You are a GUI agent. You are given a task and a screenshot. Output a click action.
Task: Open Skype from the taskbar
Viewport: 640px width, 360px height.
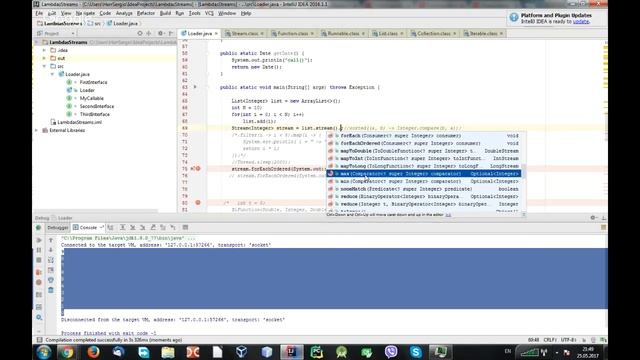(x=416, y=352)
